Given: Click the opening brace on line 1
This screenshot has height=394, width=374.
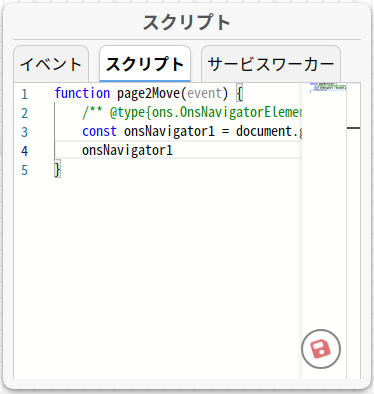Looking at the screenshot, I should pos(239,94).
